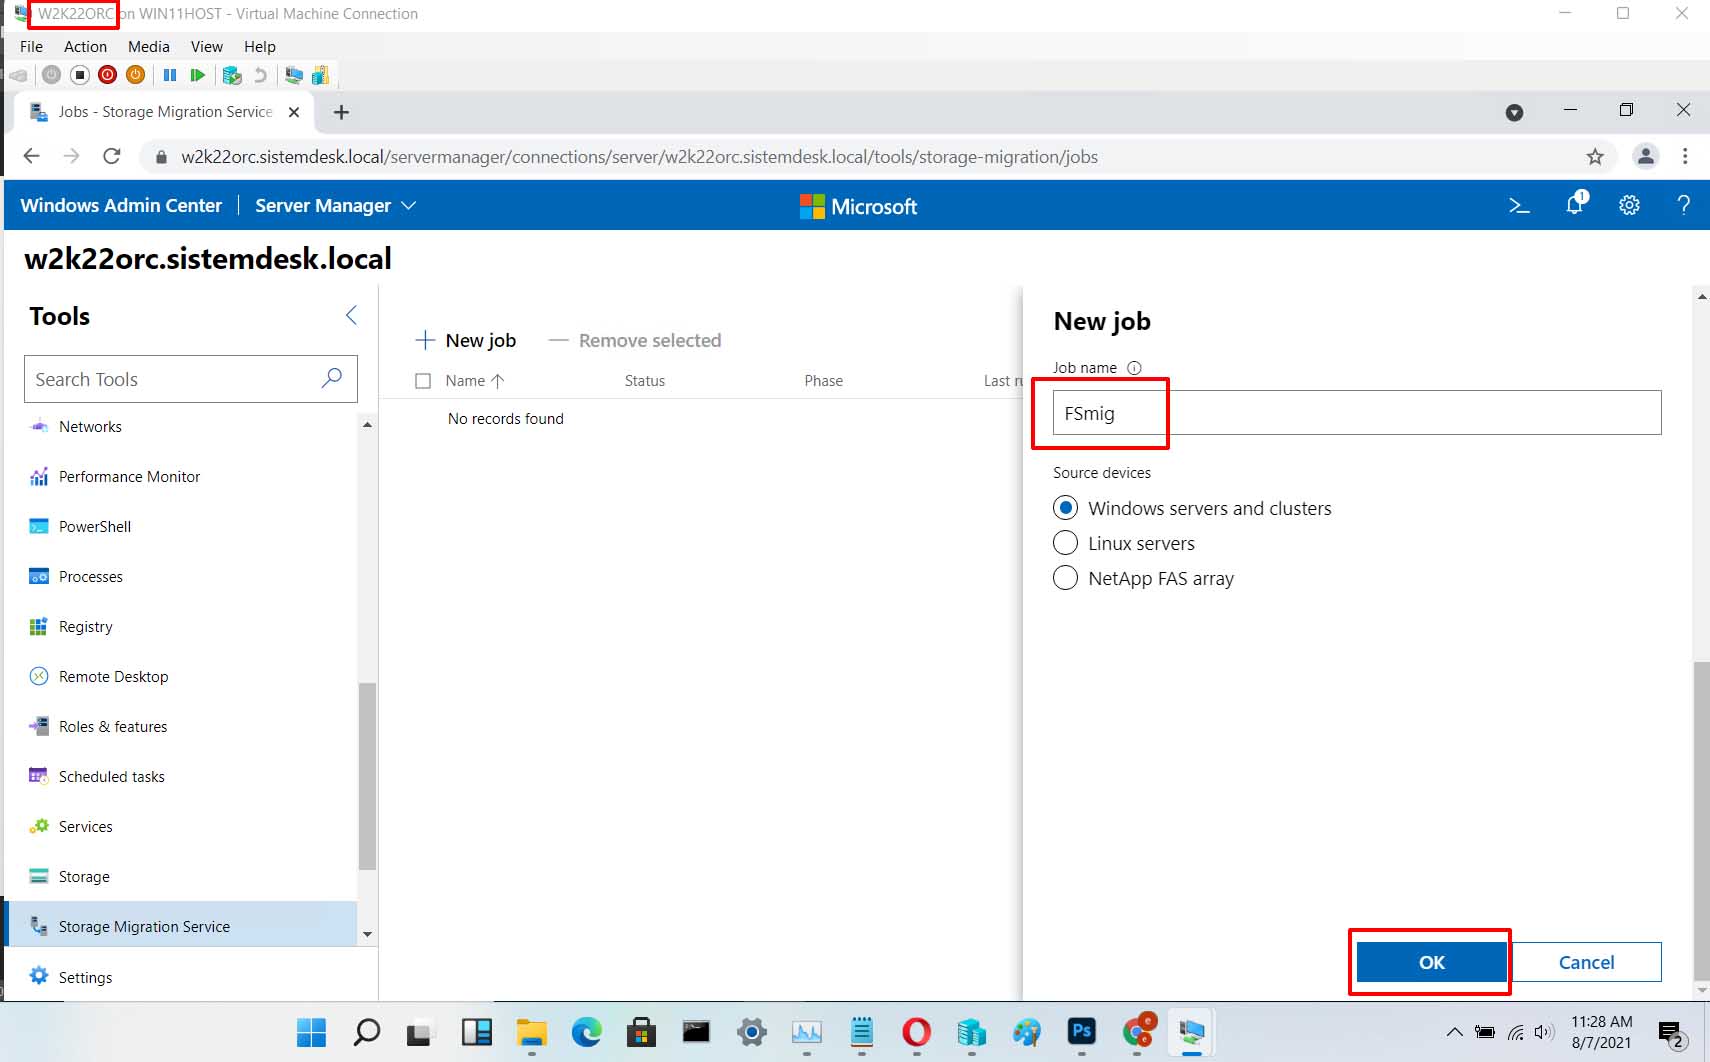Open the Help menu
The image size is (1710, 1062).
click(x=260, y=46)
